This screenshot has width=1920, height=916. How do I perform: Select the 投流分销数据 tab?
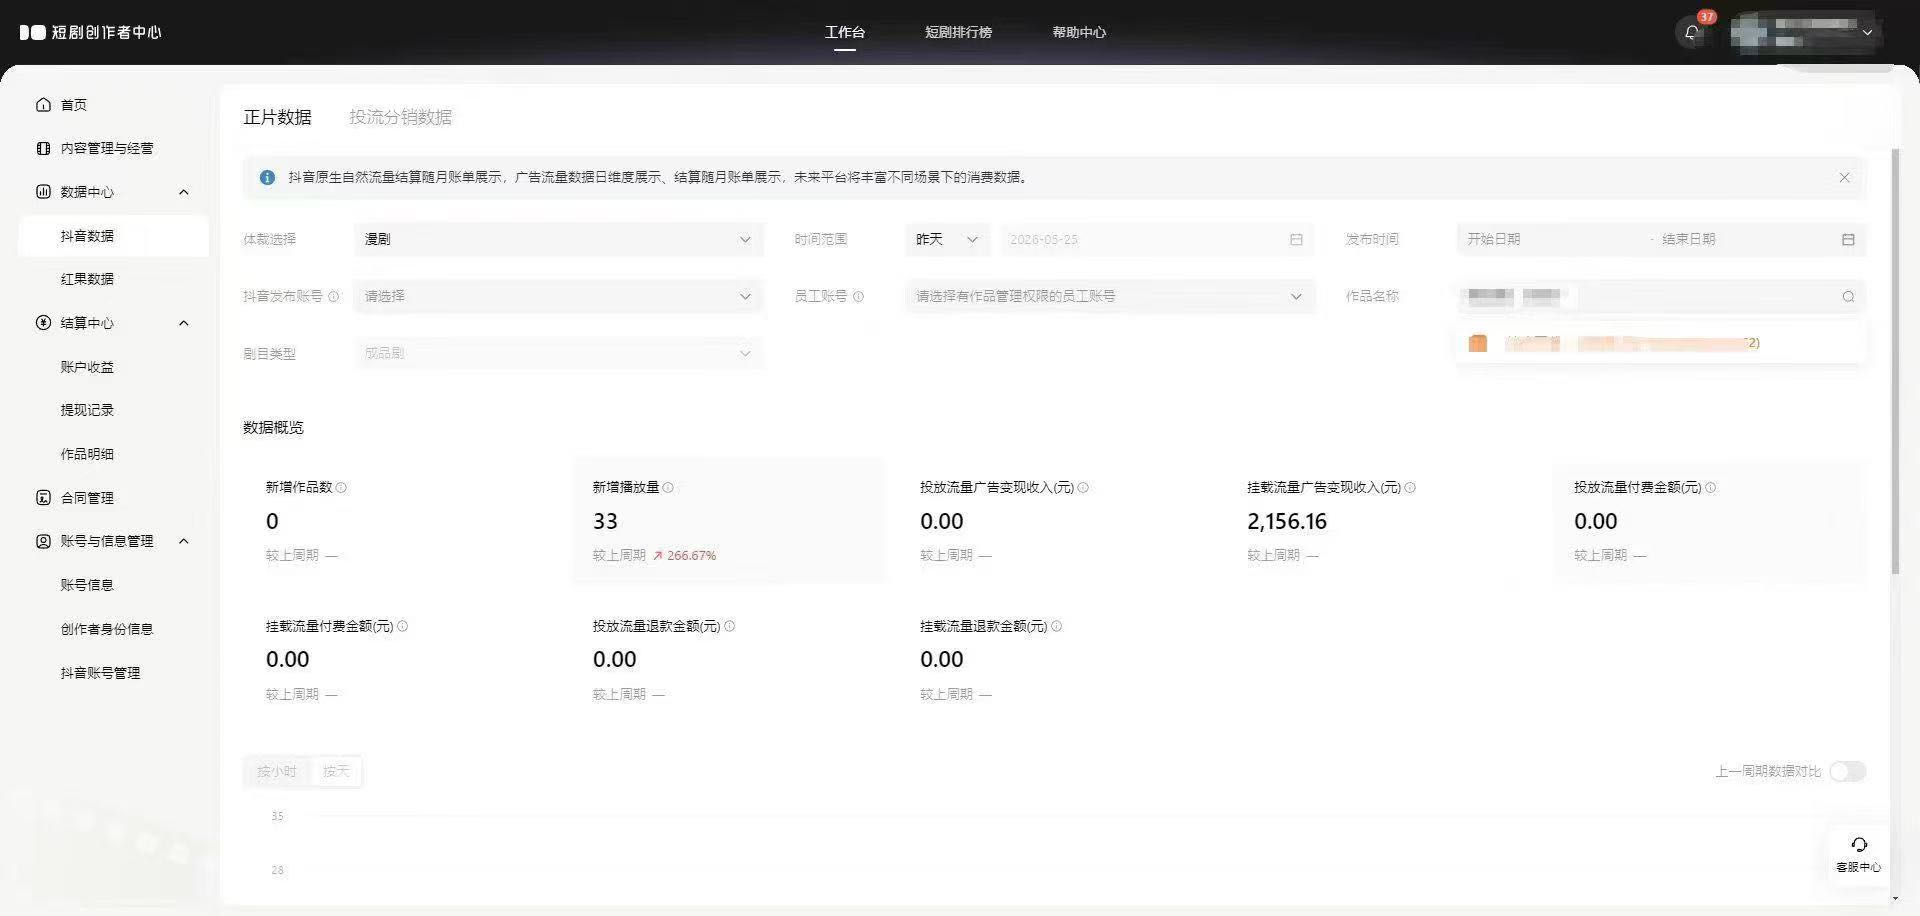[x=400, y=117]
